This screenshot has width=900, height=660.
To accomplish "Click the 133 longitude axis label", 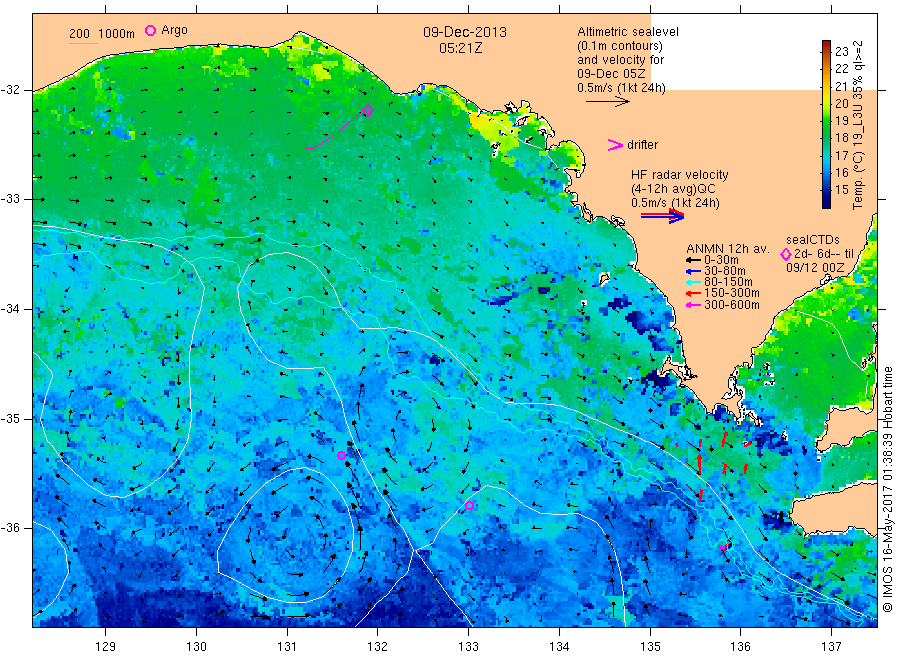I will (x=468, y=647).
